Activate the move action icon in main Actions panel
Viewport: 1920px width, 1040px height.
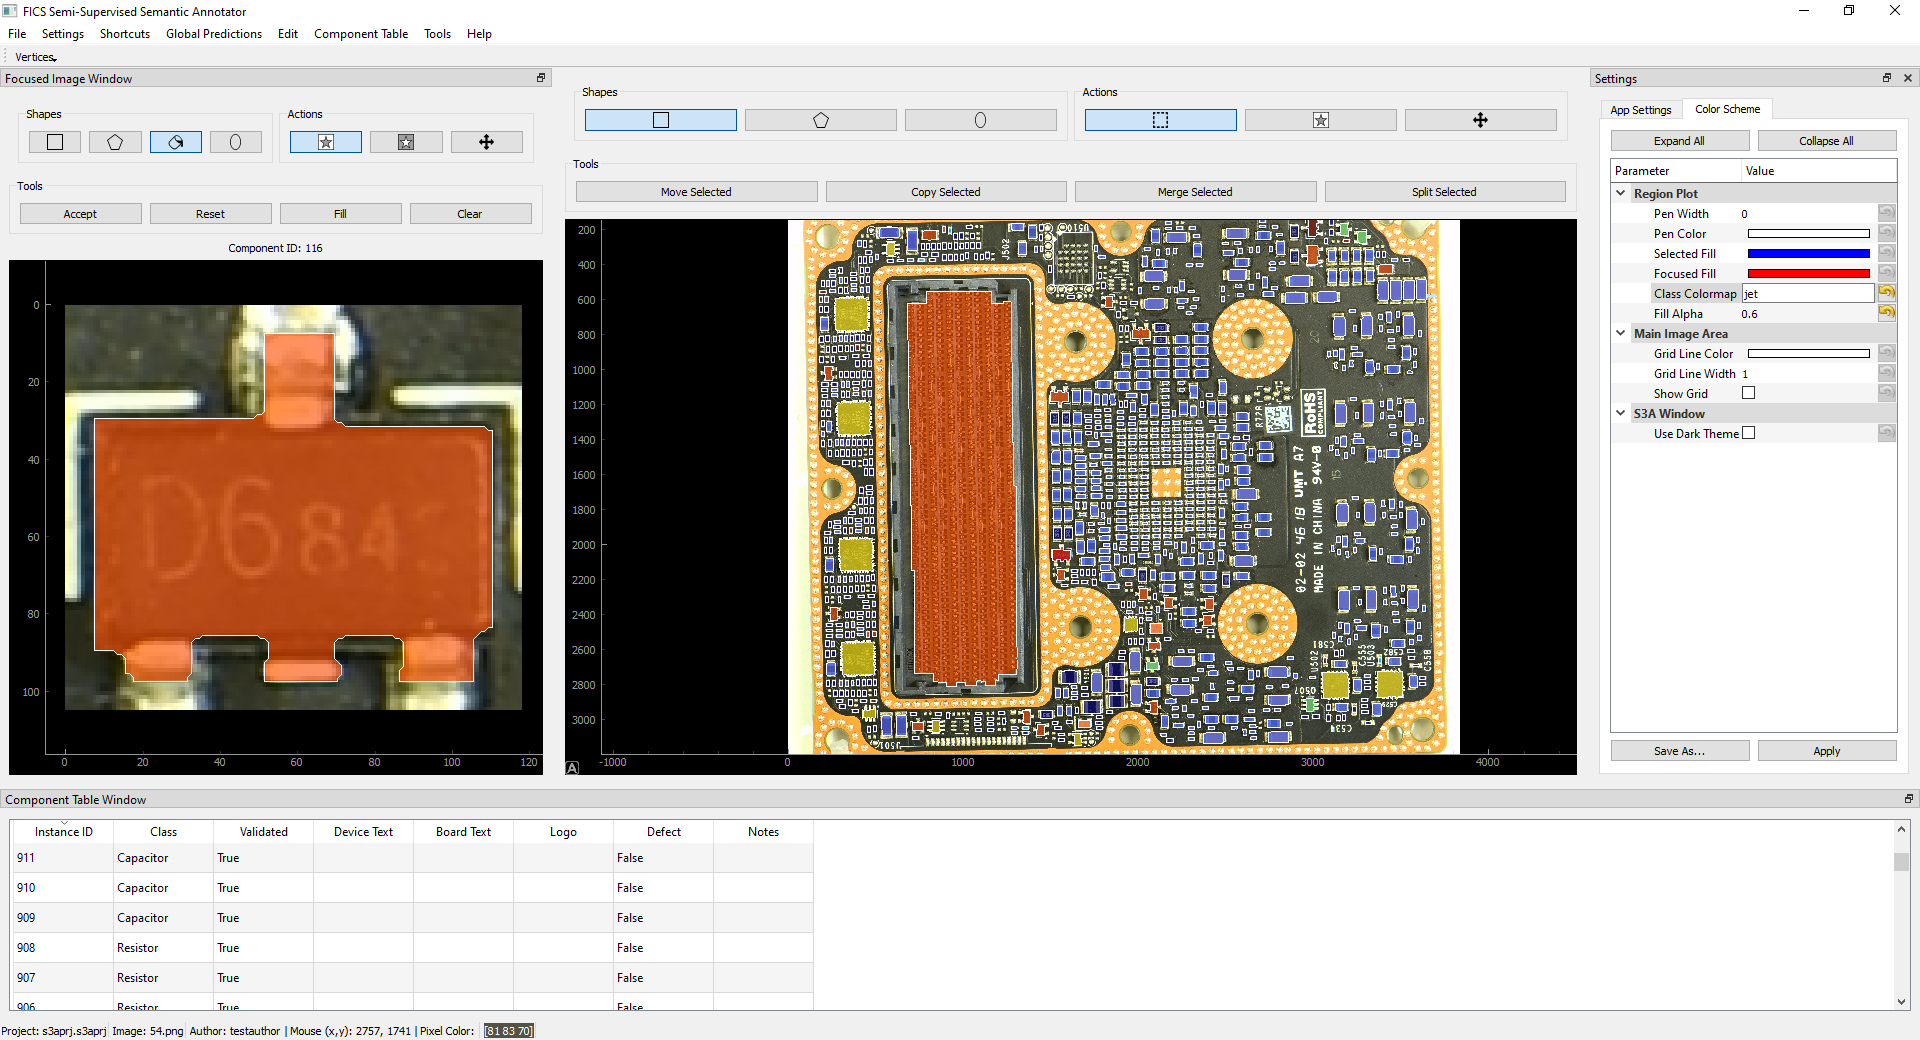(1480, 119)
